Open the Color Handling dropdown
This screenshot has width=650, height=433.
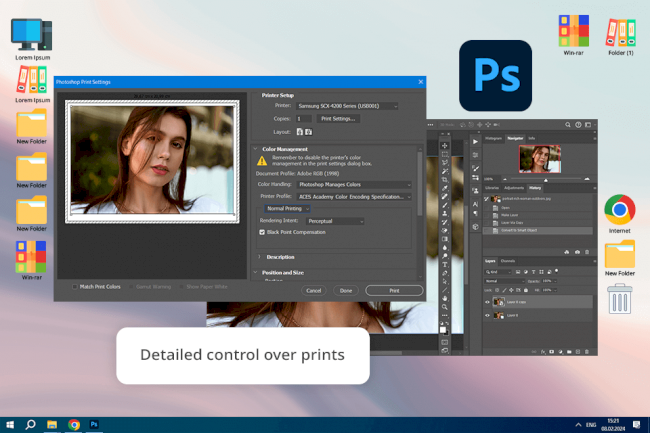click(353, 184)
